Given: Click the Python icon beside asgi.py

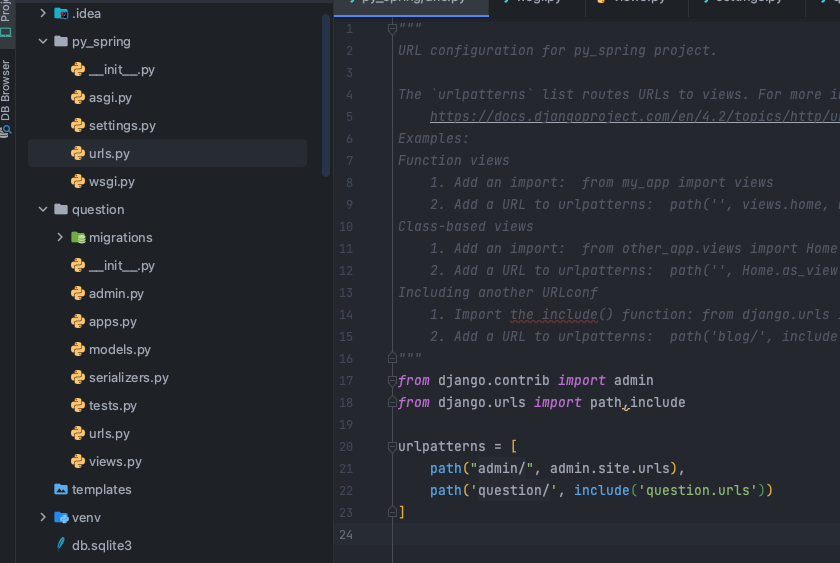Looking at the screenshot, I should [78, 97].
